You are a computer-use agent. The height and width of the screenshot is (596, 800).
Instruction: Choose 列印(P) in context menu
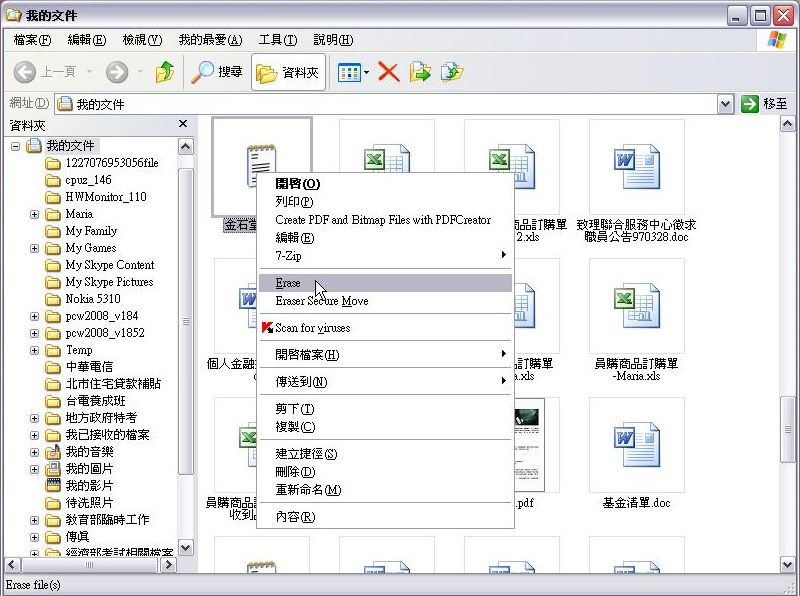point(386,202)
